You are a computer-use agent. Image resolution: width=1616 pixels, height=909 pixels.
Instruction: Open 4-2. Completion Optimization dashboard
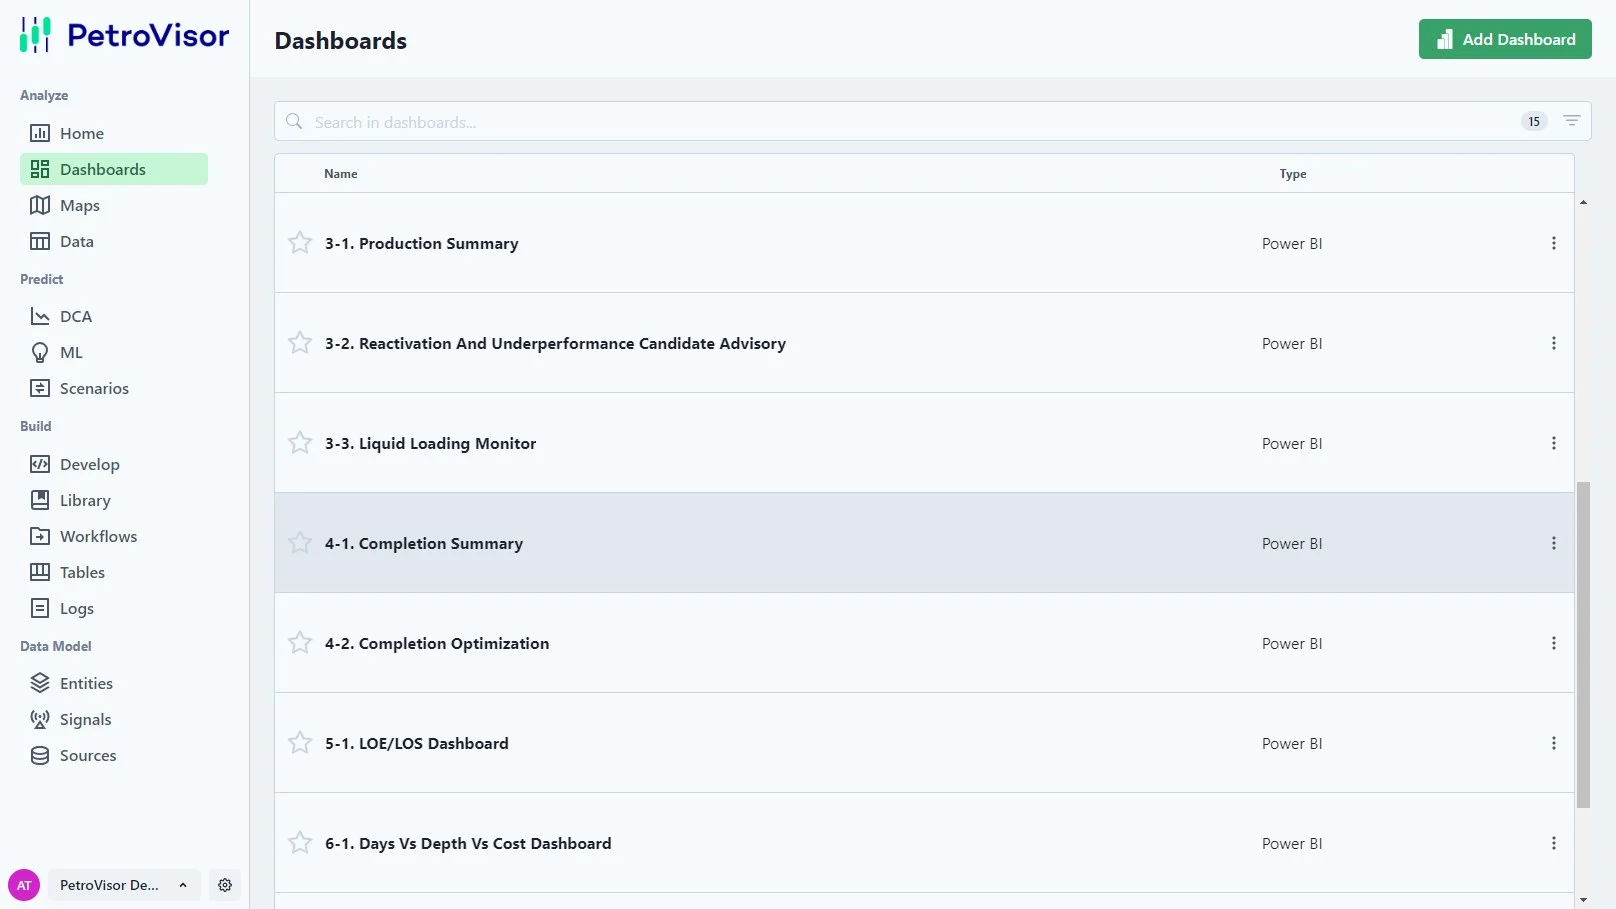point(437,644)
